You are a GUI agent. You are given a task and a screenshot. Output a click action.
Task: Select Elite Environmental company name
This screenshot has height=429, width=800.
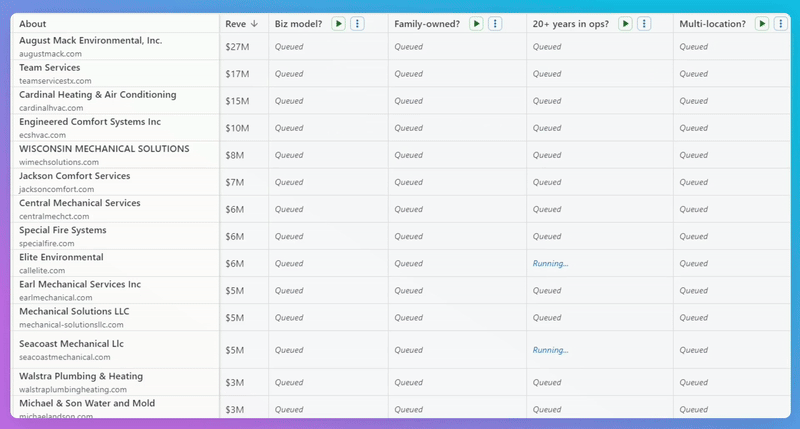(x=61, y=257)
